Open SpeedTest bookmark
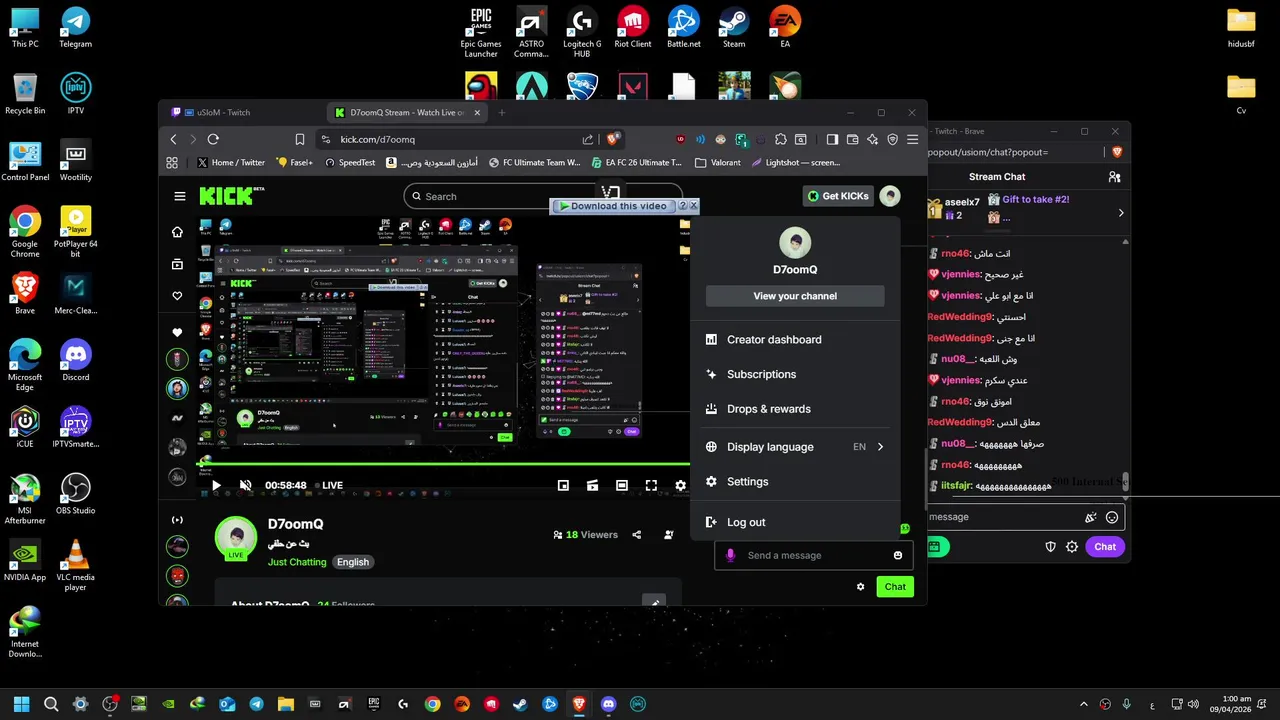Viewport: 1280px width, 720px height. pyautogui.click(x=350, y=162)
